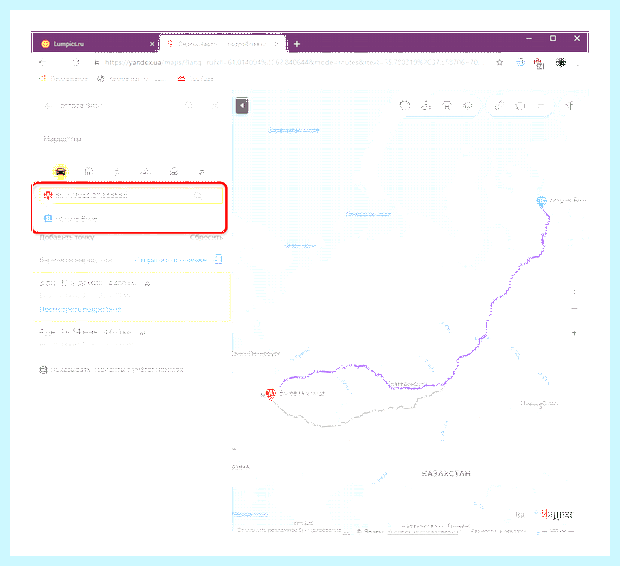Screen dimensions: 620x566
Task: Select the first highlighted route option
Action: point(132,297)
